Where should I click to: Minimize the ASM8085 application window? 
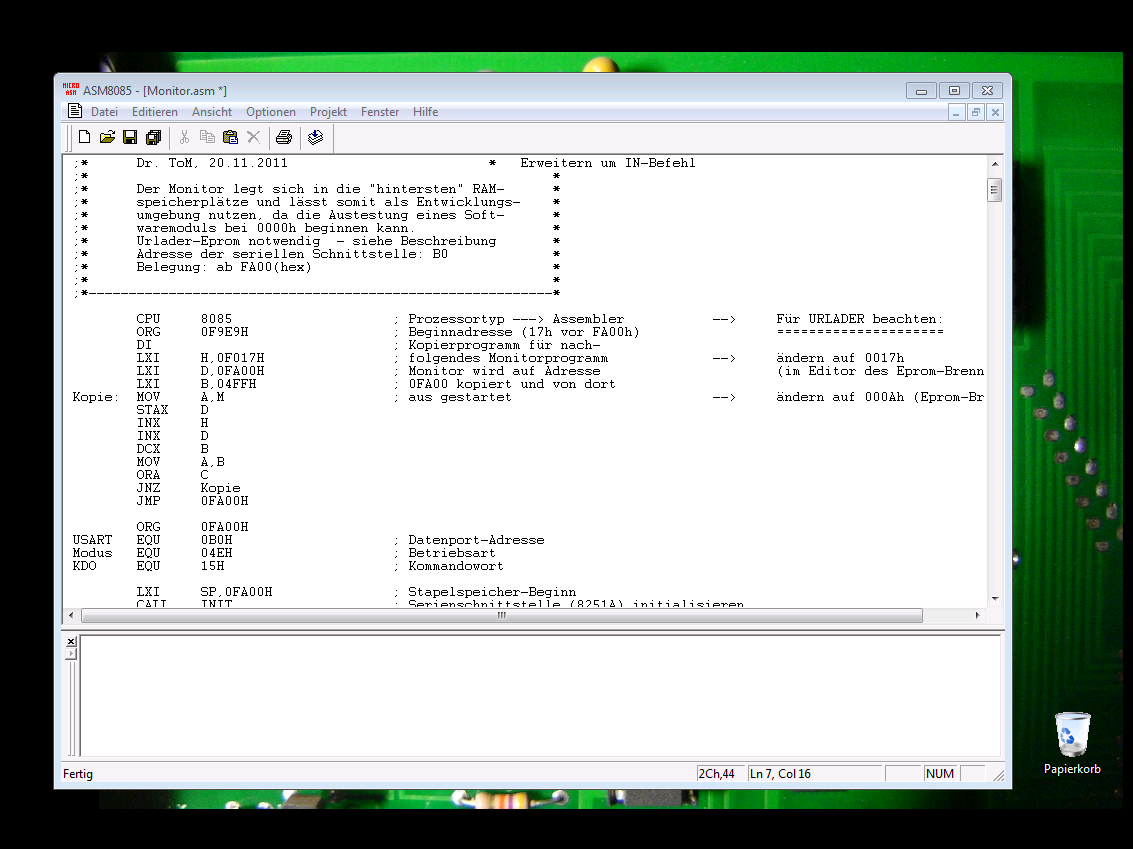(921, 90)
